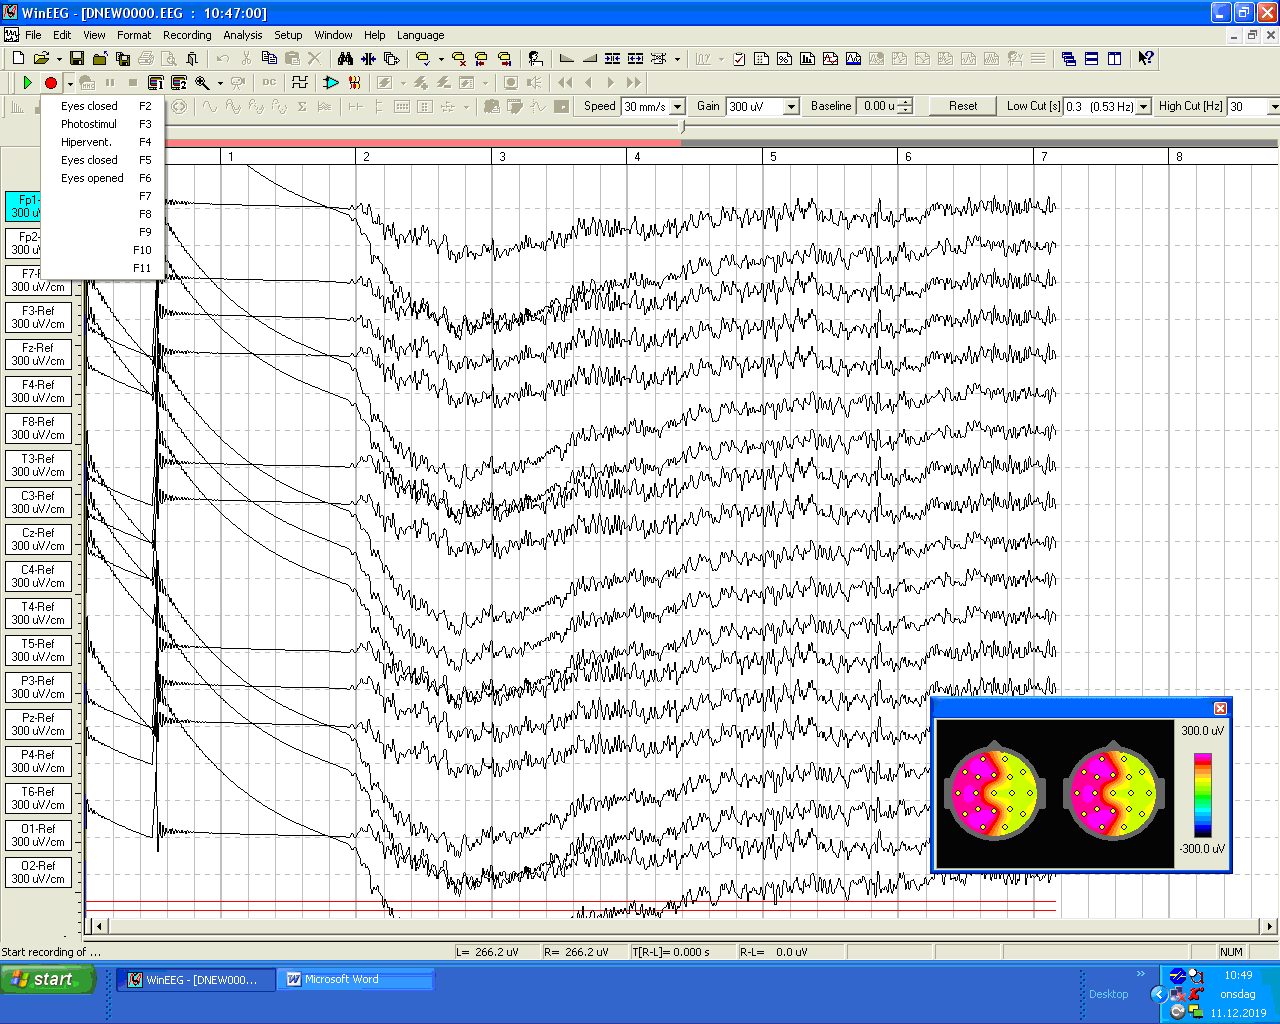The image size is (1280, 1024).
Task: Cascade windows using the toolbar icon
Action: [1068, 59]
